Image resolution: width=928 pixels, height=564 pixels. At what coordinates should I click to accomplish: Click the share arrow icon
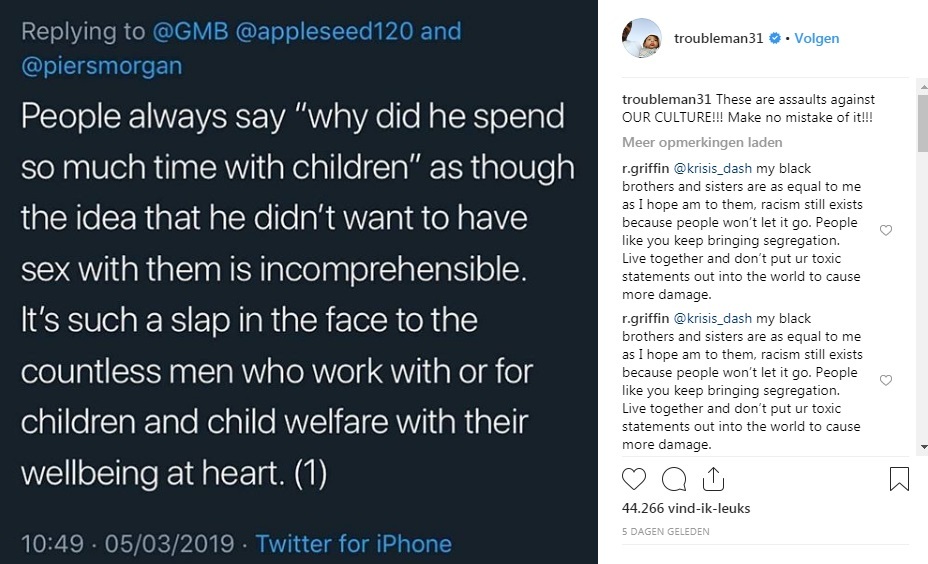click(x=713, y=479)
